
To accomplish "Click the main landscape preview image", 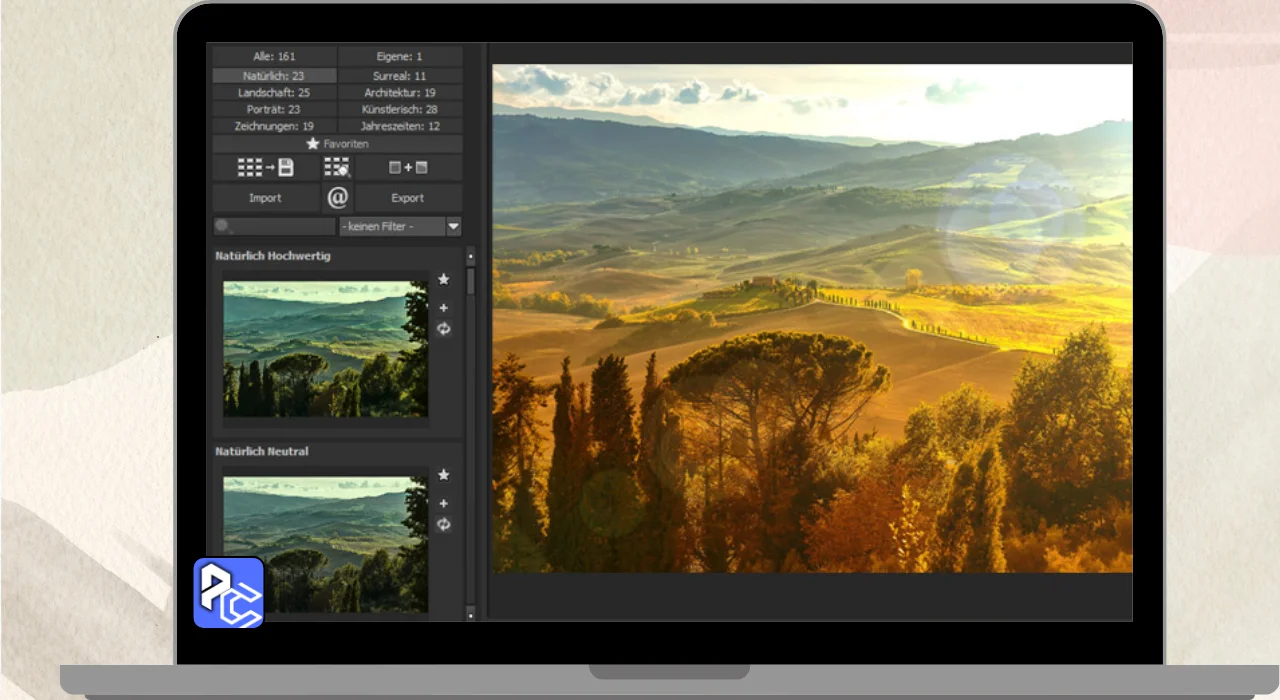I will 812,319.
